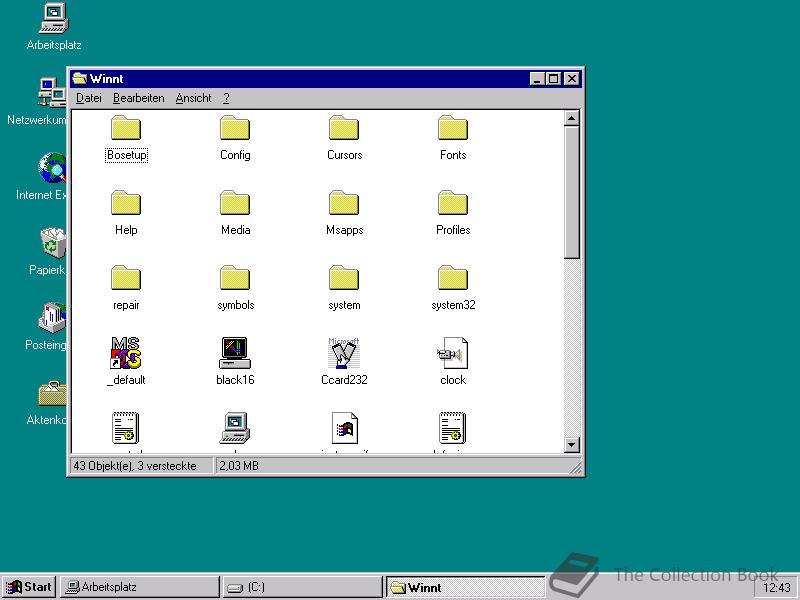The height and width of the screenshot is (600, 800).
Task: Select the system folder icon
Action: (x=344, y=278)
